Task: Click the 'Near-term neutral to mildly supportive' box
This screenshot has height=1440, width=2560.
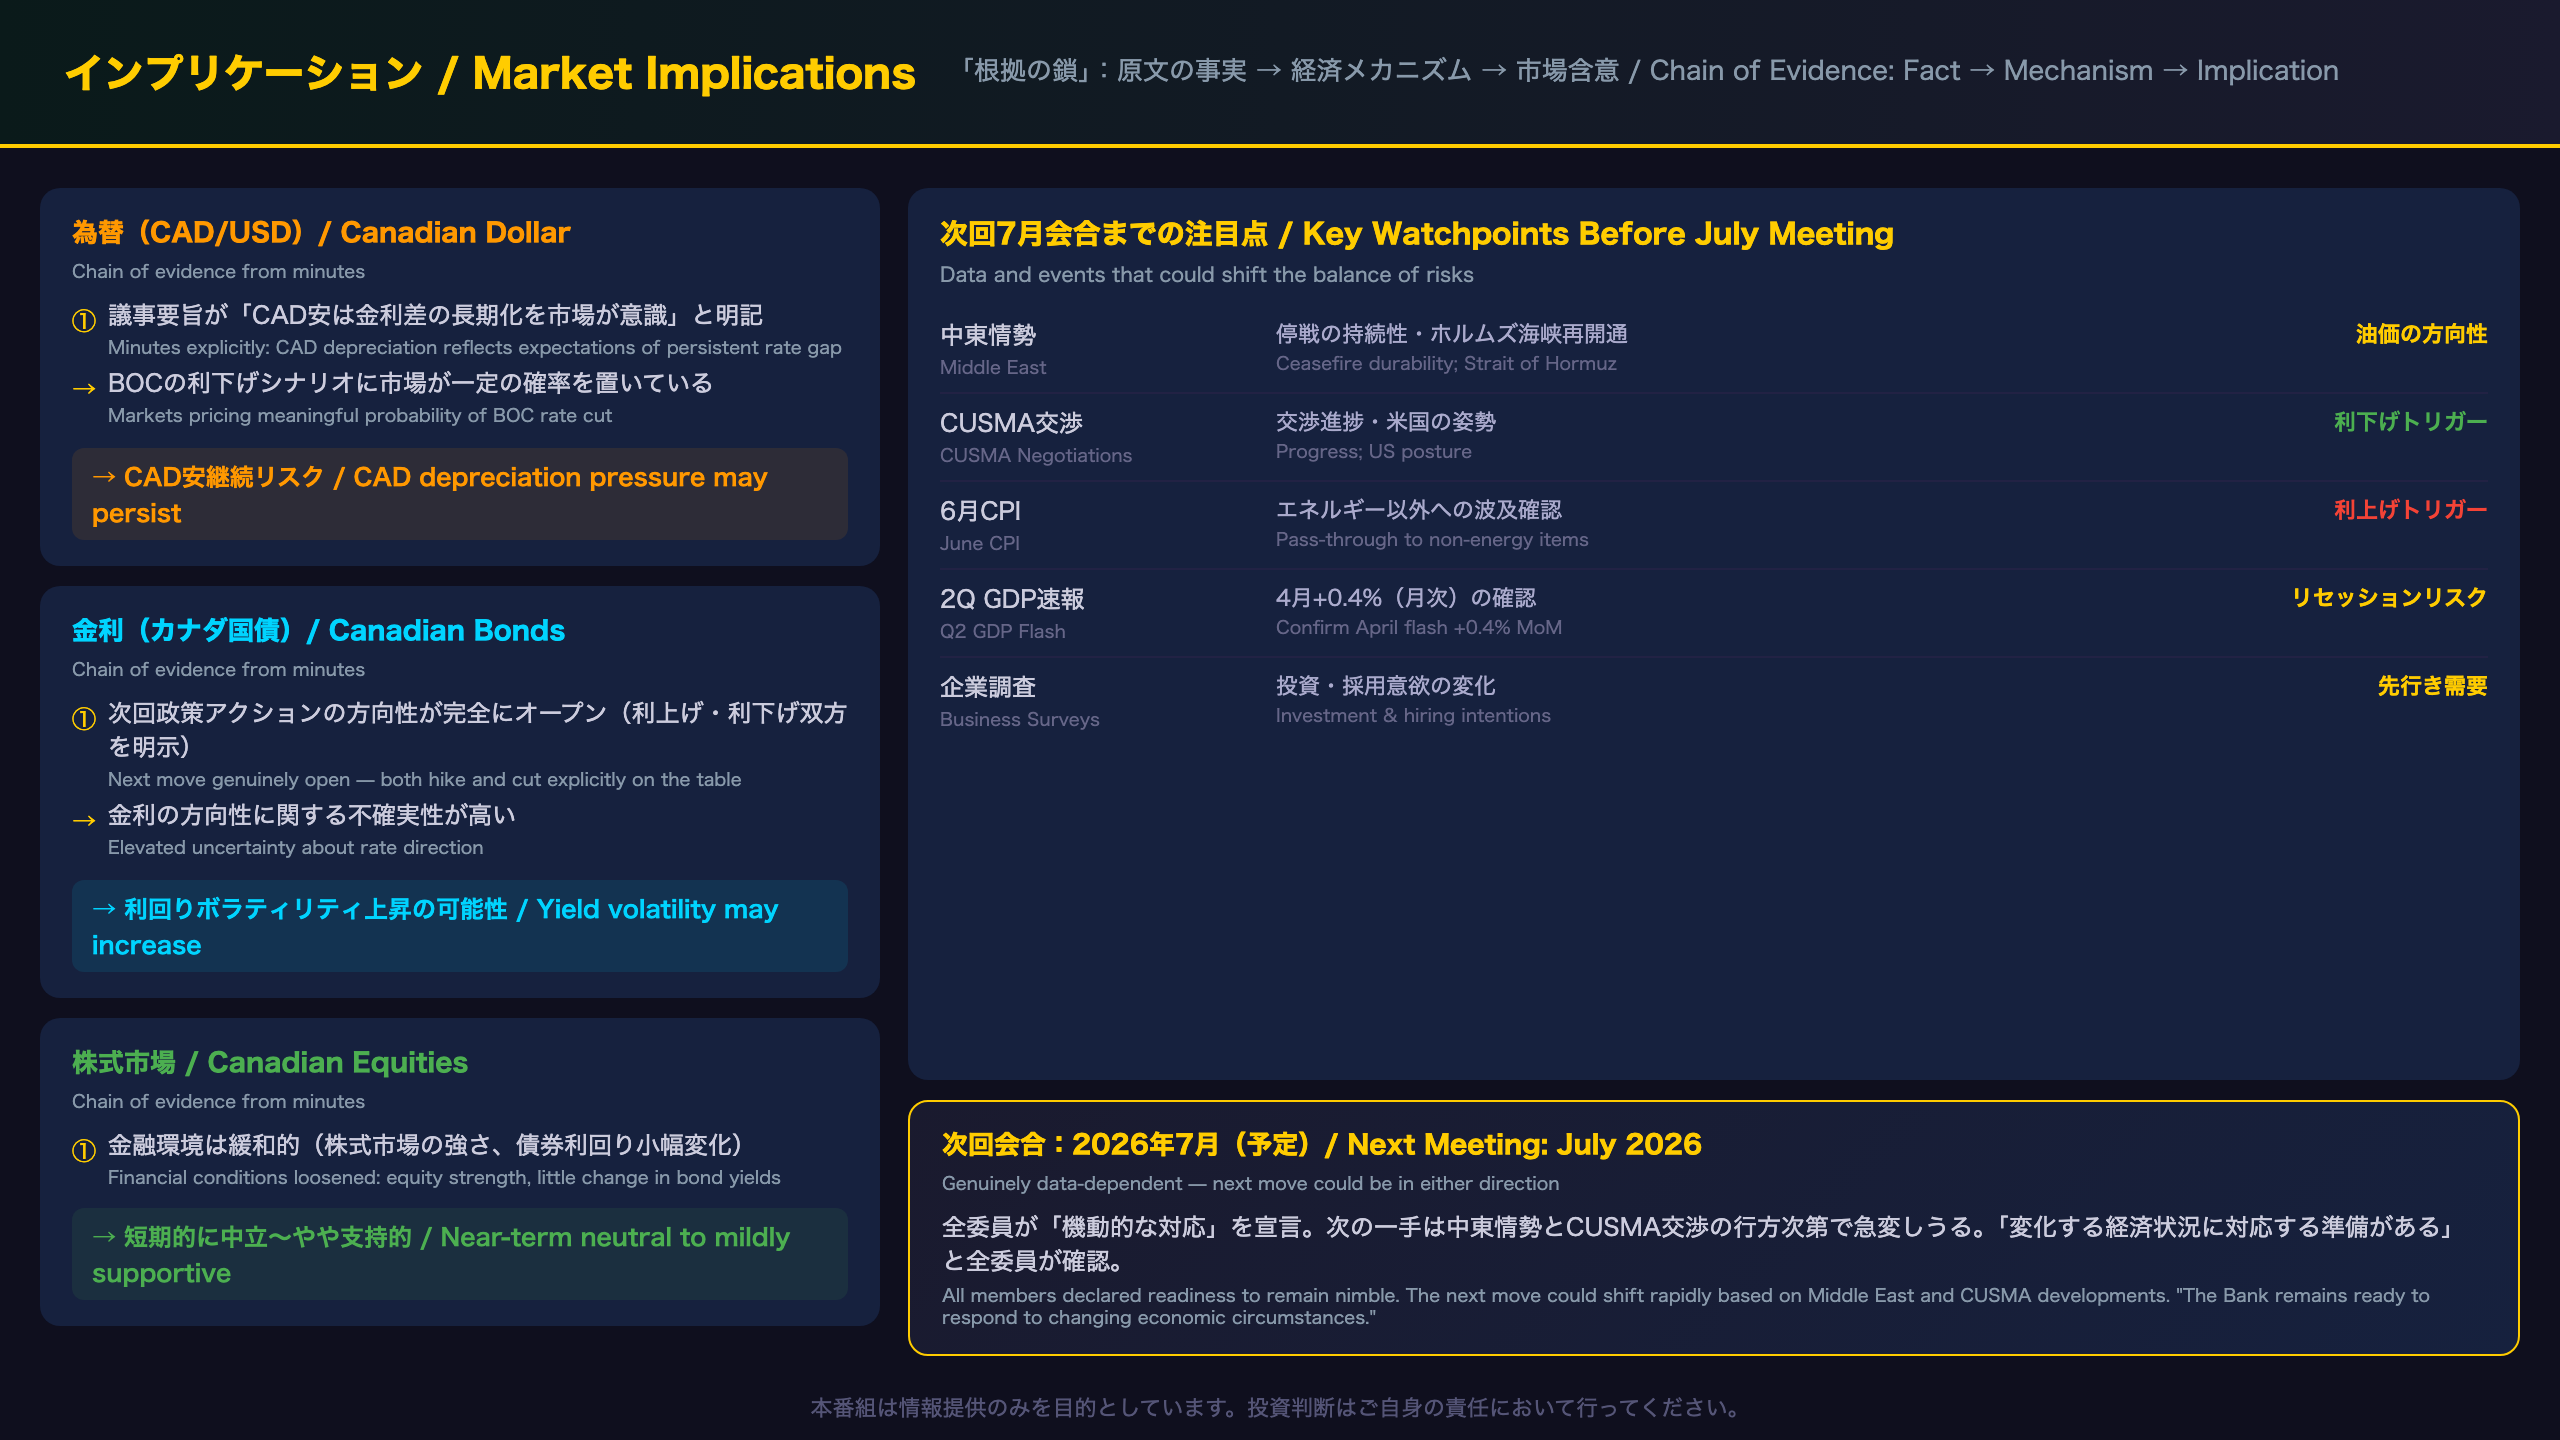Action: tap(460, 1254)
